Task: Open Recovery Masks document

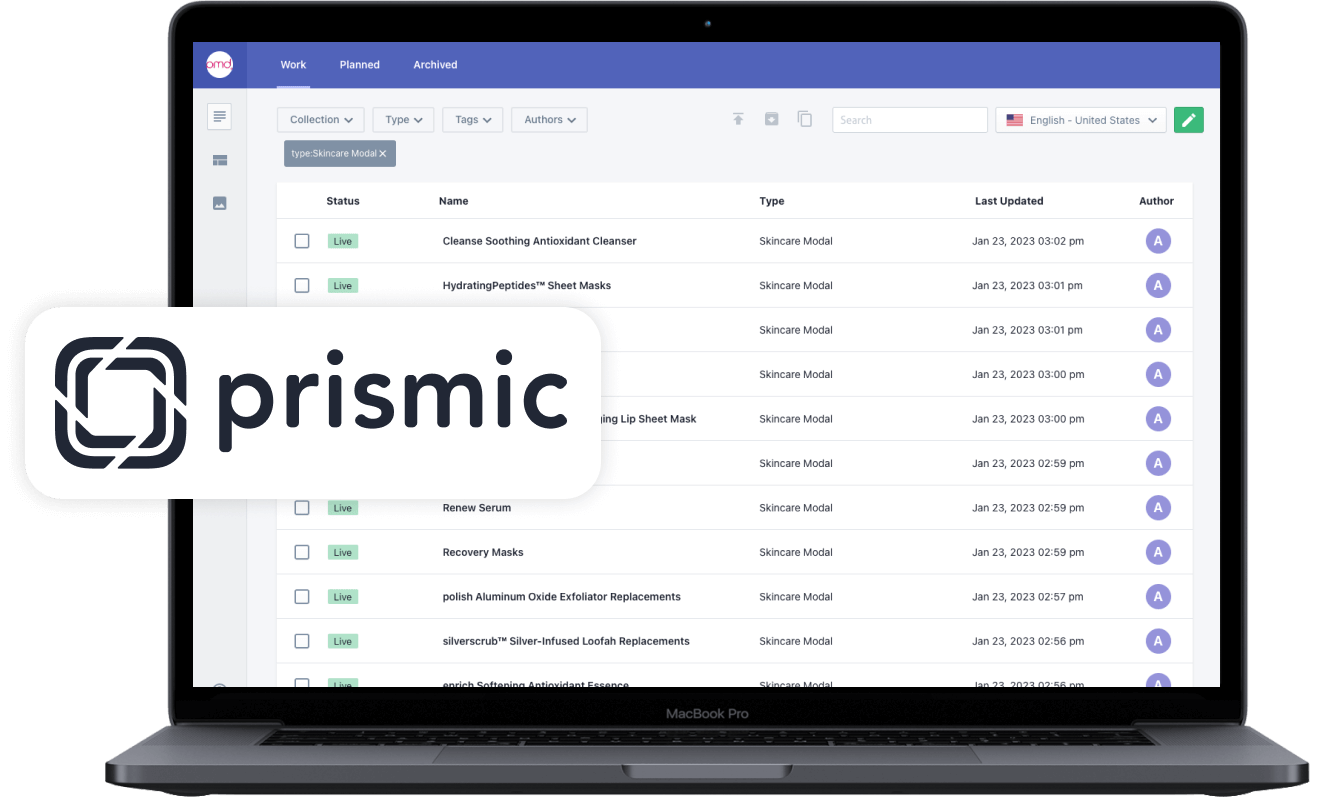Action: click(x=483, y=552)
